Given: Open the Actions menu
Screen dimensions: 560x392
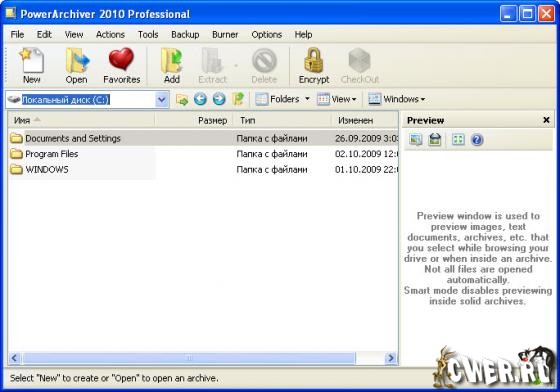Looking at the screenshot, I should [110, 35].
